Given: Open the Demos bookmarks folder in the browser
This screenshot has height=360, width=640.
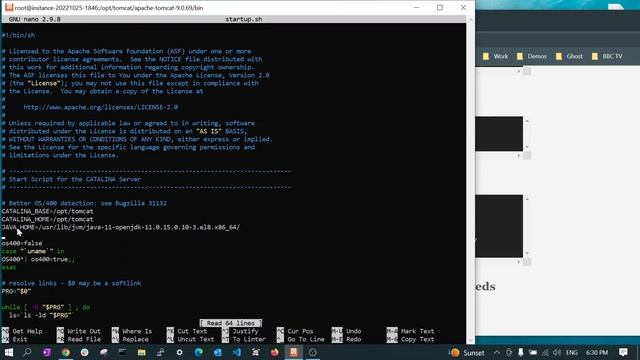Looking at the screenshot, I should point(531,56).
